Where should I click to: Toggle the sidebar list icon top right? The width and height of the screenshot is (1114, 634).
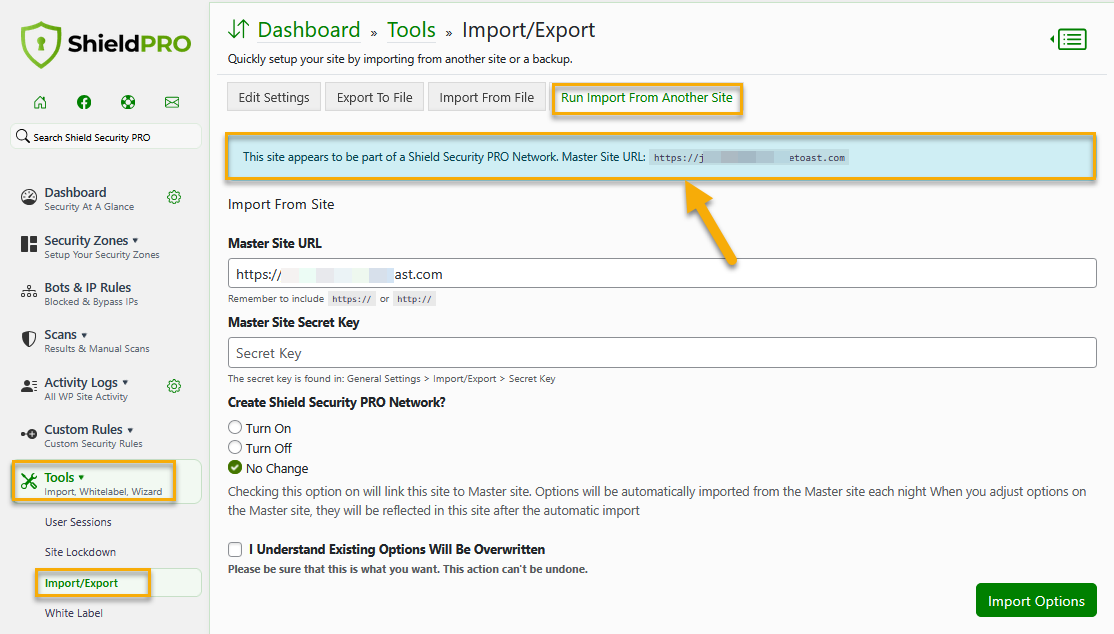tap(1069, 39)
